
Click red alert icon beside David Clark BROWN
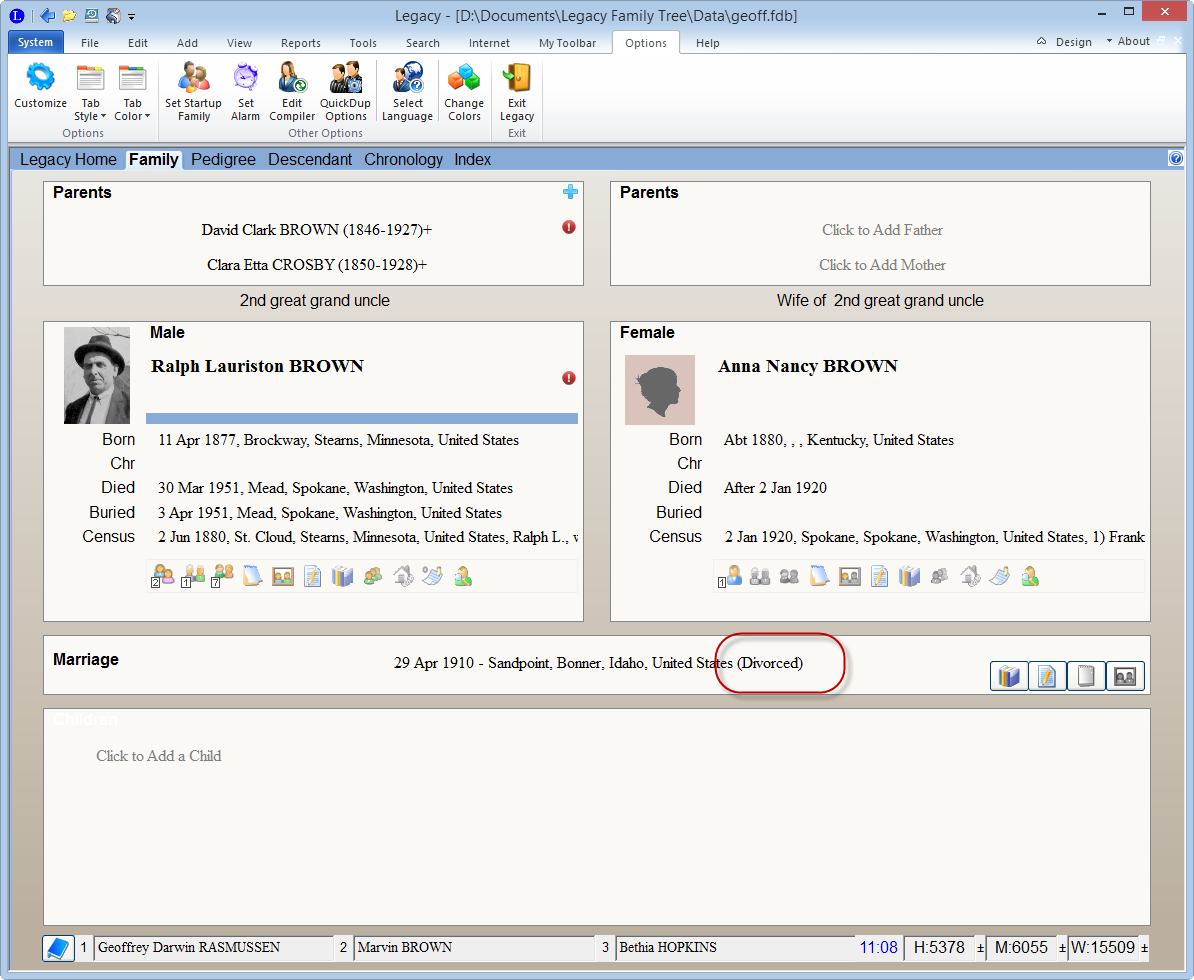point(569,228)
